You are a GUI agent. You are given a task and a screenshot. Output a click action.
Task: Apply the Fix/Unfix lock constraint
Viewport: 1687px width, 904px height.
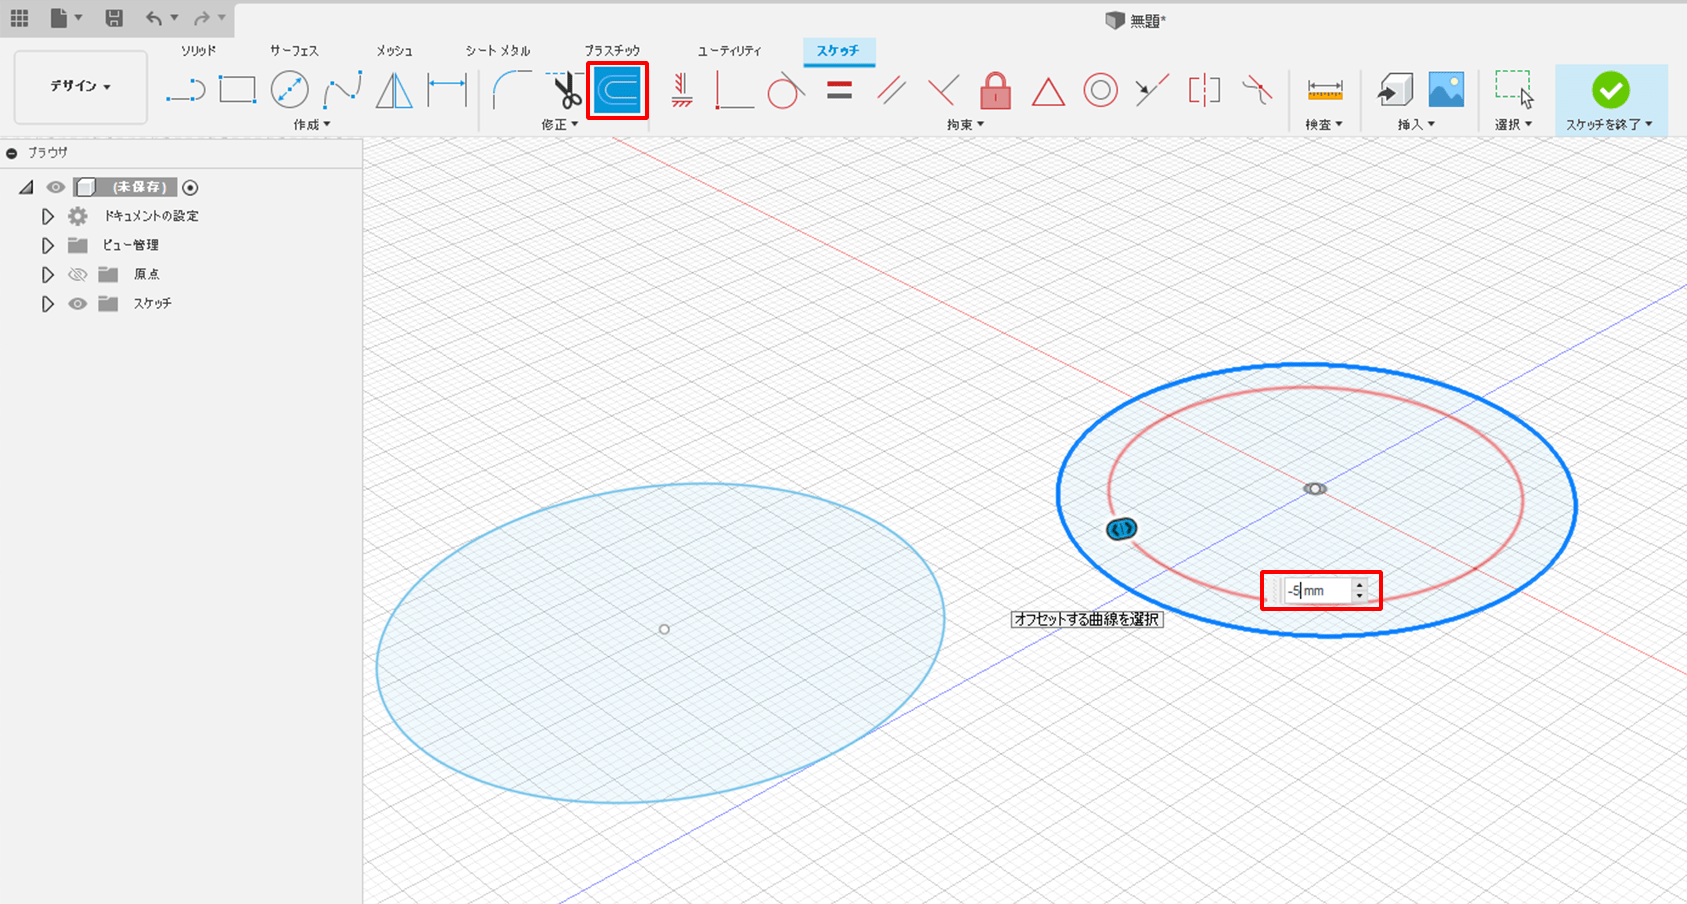[995, 91]
